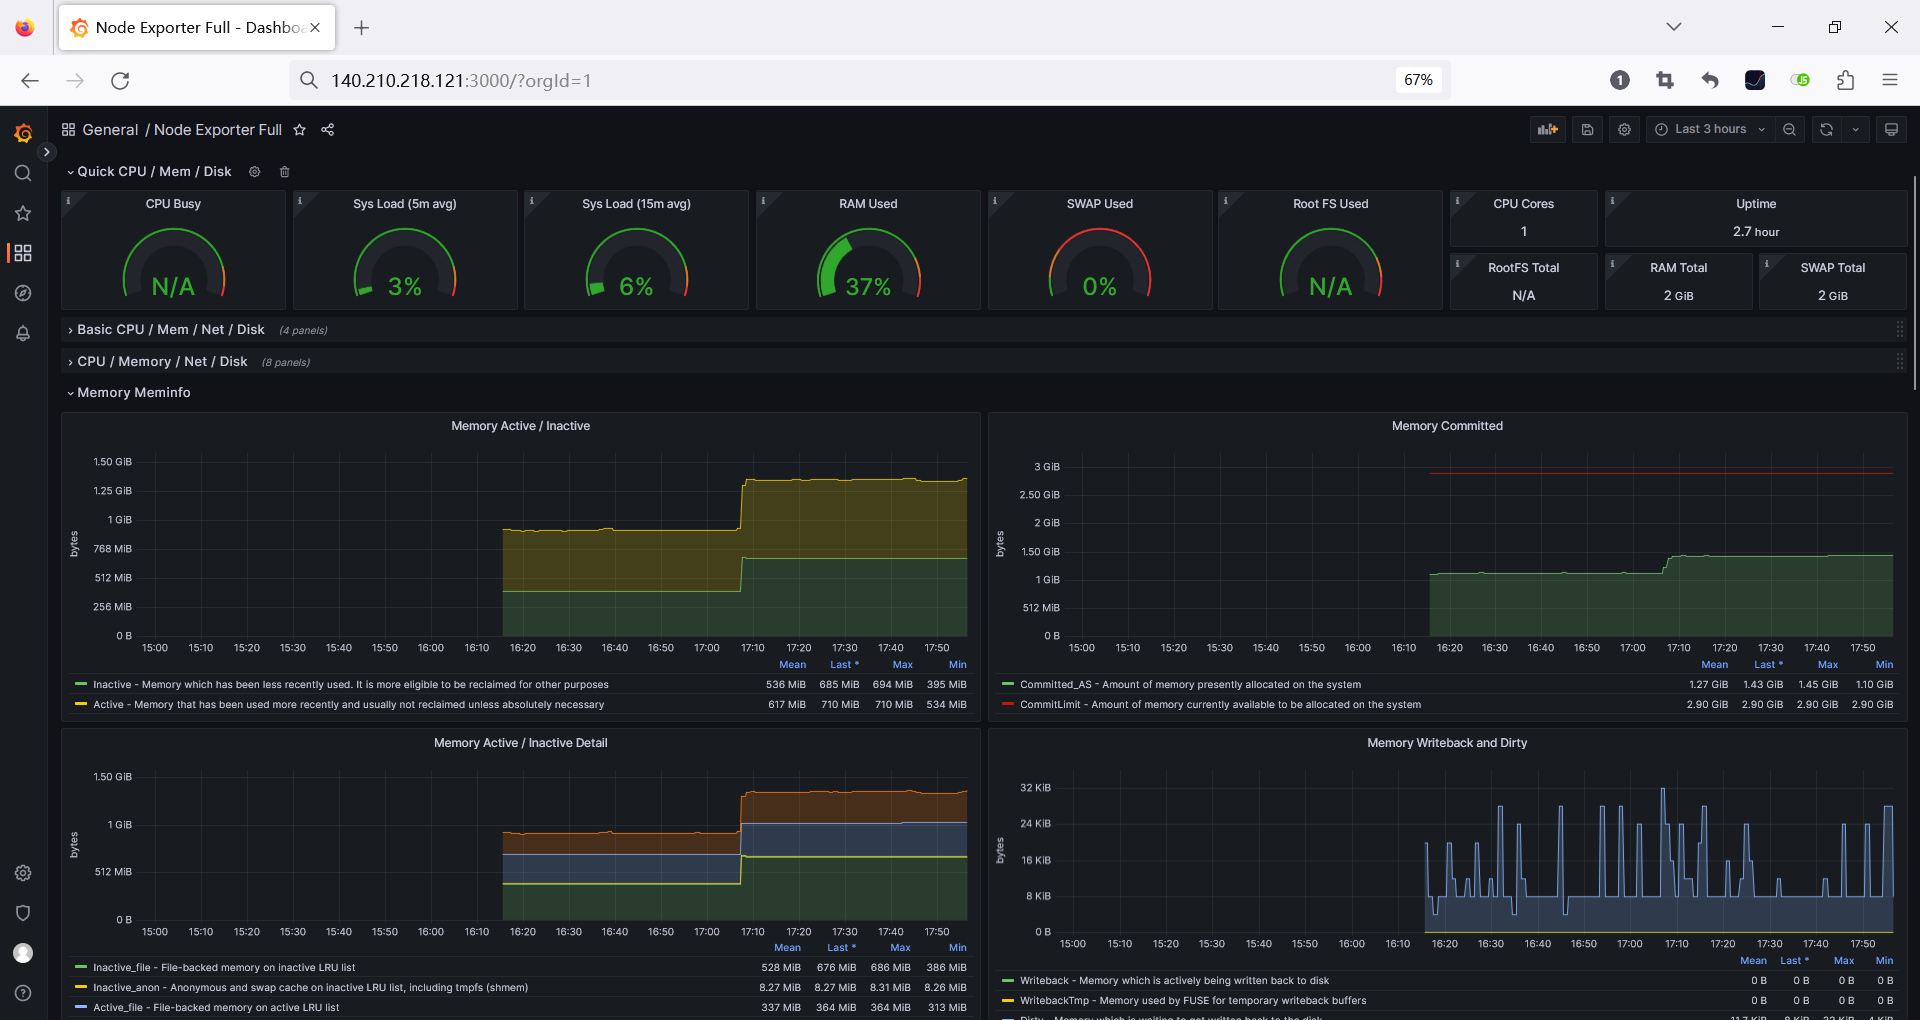Open the Alerting bell in sidebar
The image size is (1920, 1020).
23,333
